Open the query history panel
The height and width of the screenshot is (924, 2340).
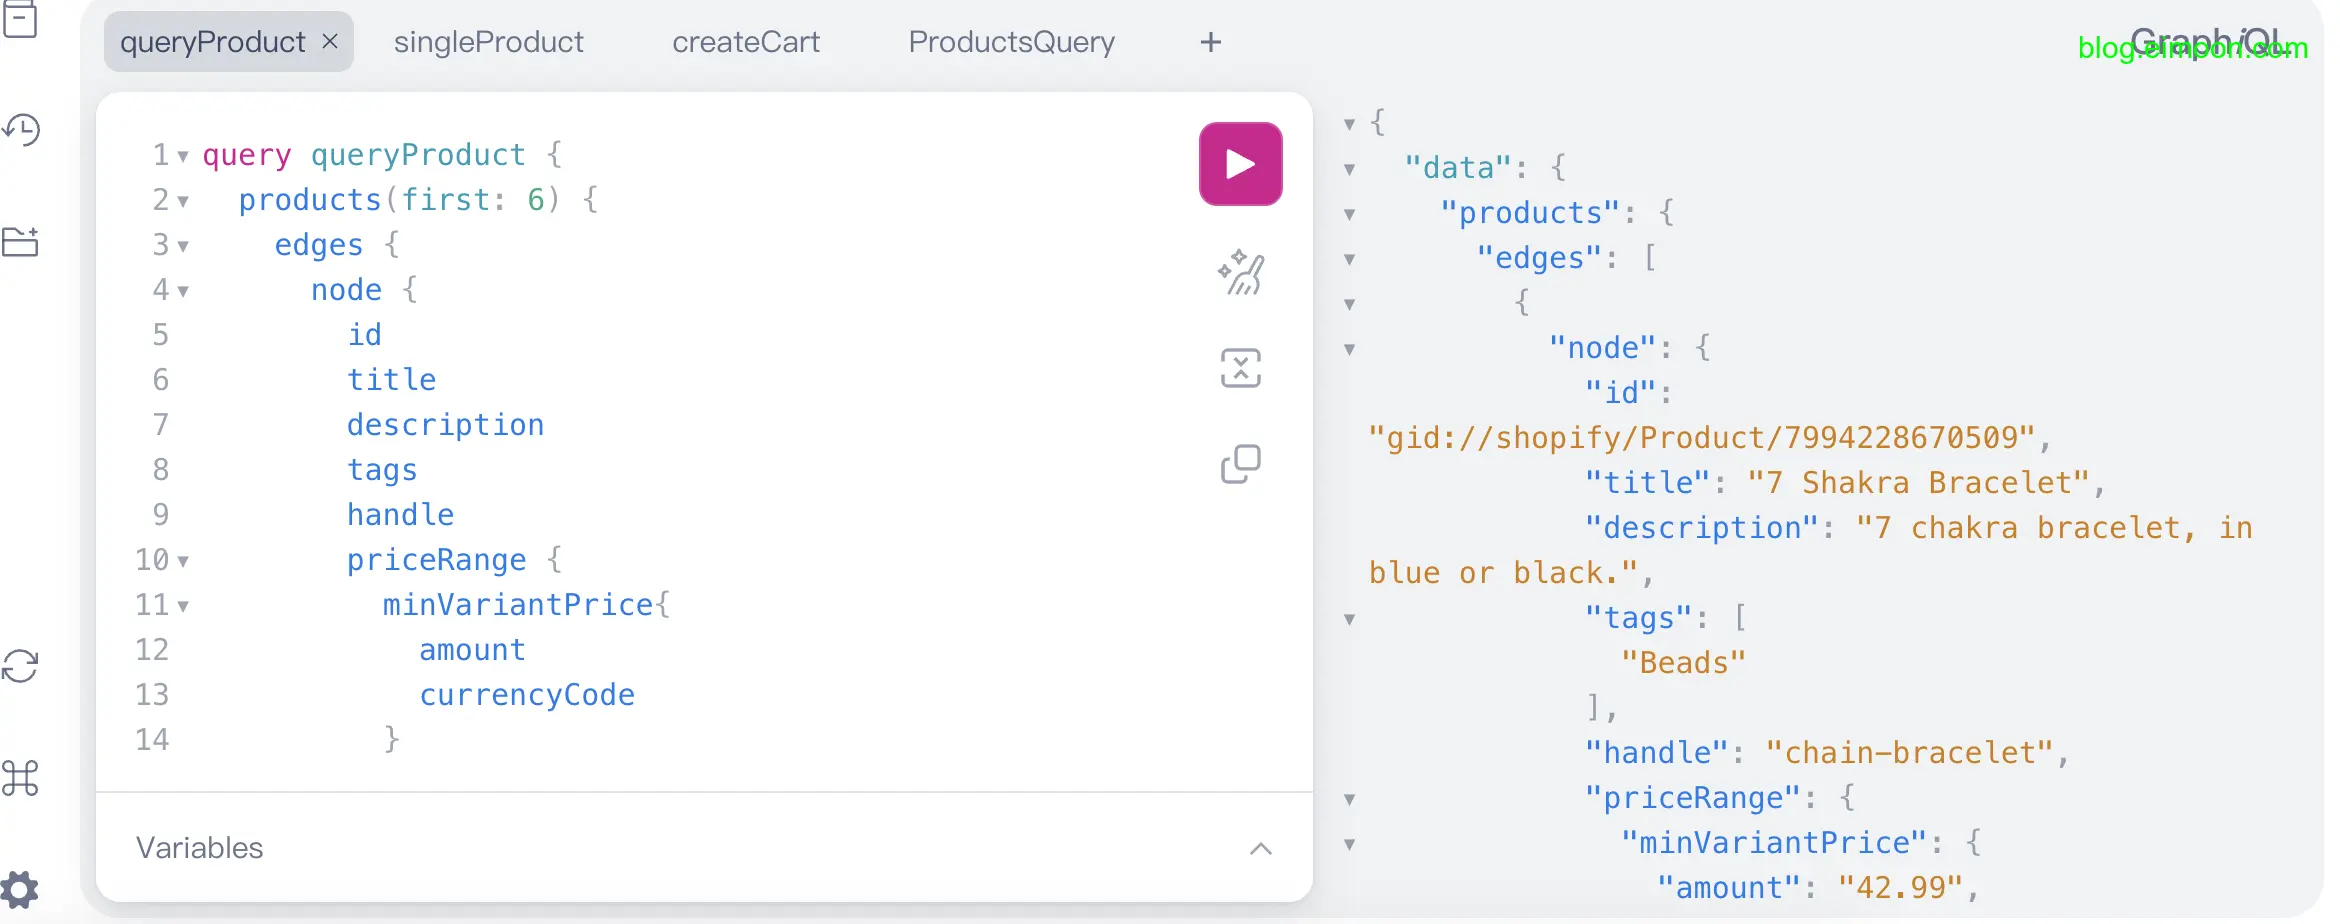(x=21, y=129)
